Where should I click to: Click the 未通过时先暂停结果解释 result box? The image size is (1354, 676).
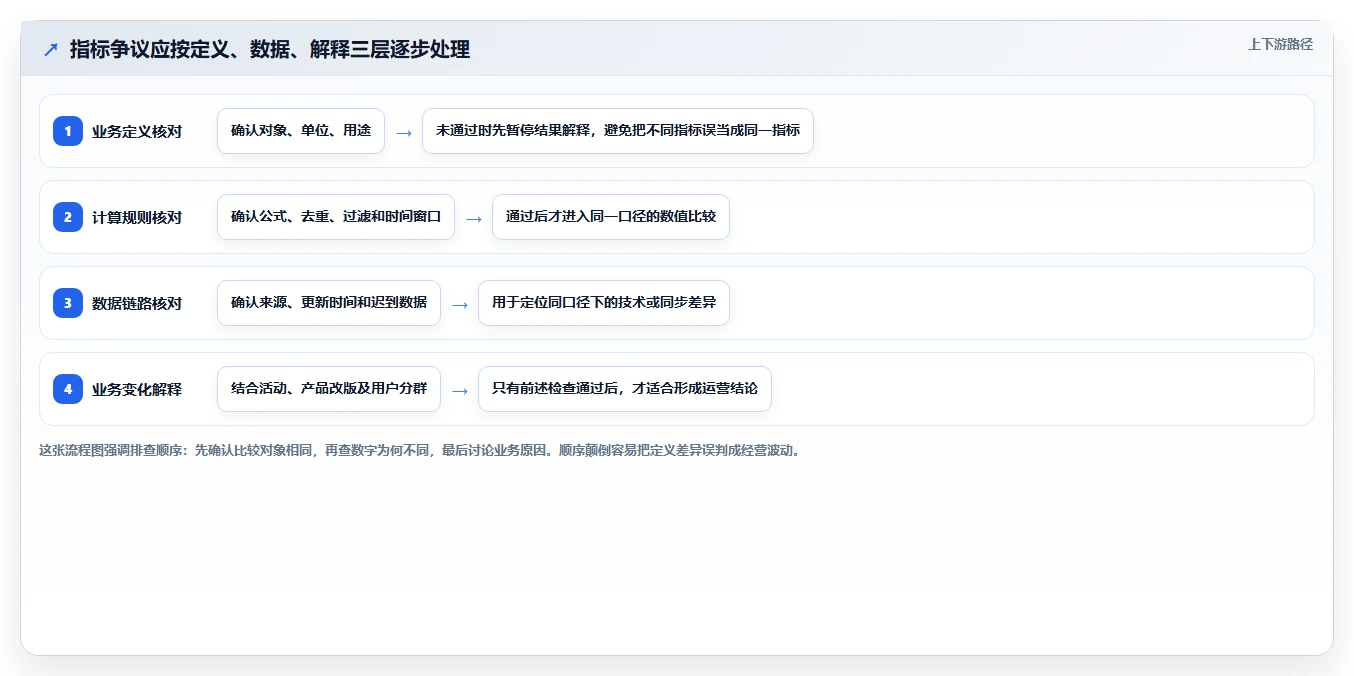(x=618, y=131)
